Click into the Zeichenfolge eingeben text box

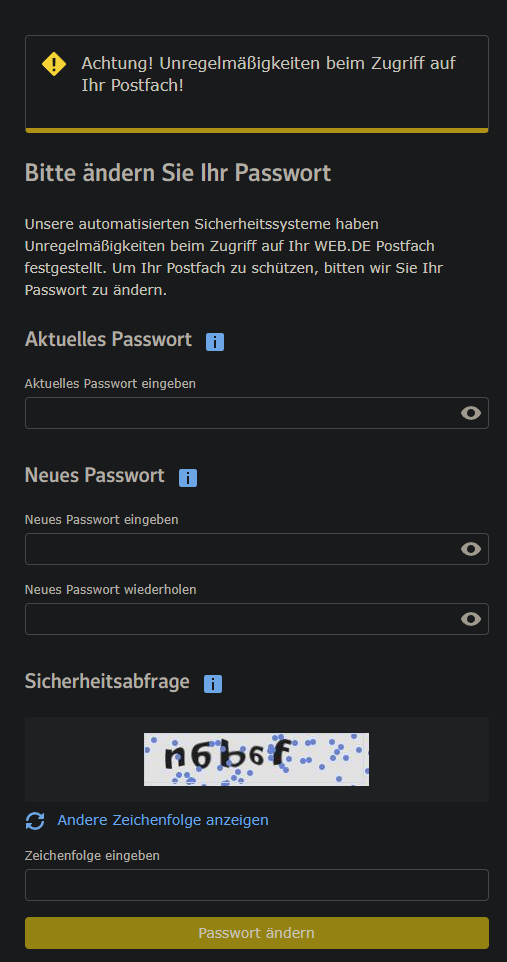(257, 885)
